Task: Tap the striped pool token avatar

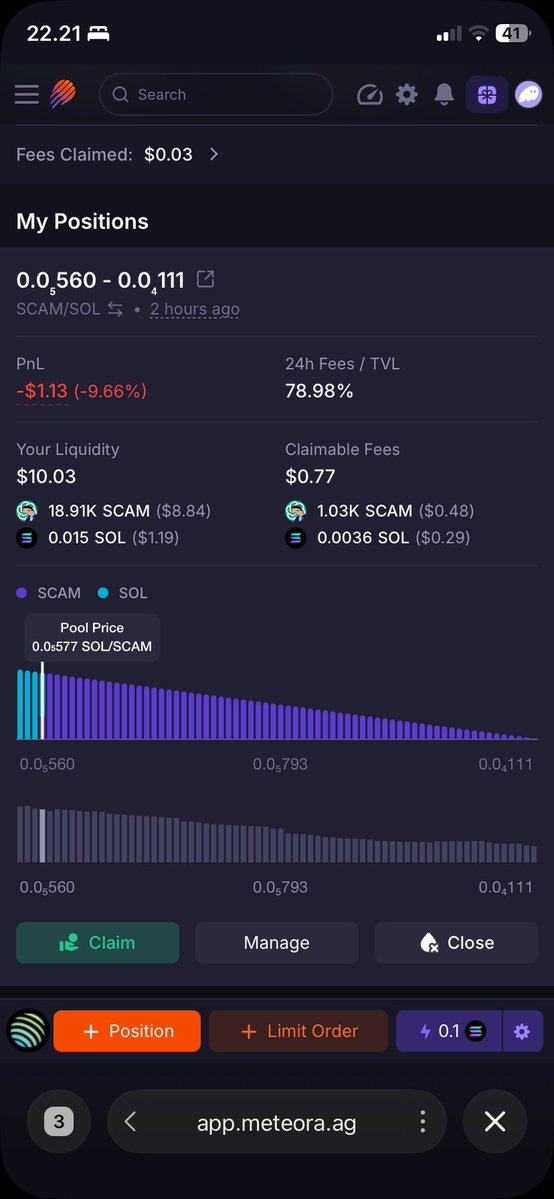Action: tap(28, 1032)
